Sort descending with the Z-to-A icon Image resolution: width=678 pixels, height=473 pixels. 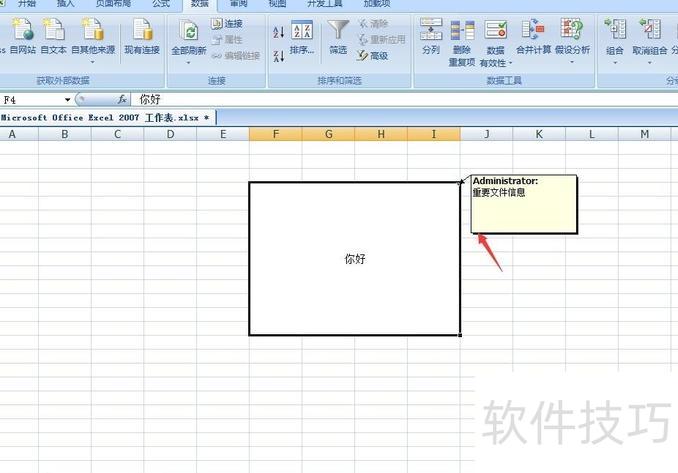[279, 55]
